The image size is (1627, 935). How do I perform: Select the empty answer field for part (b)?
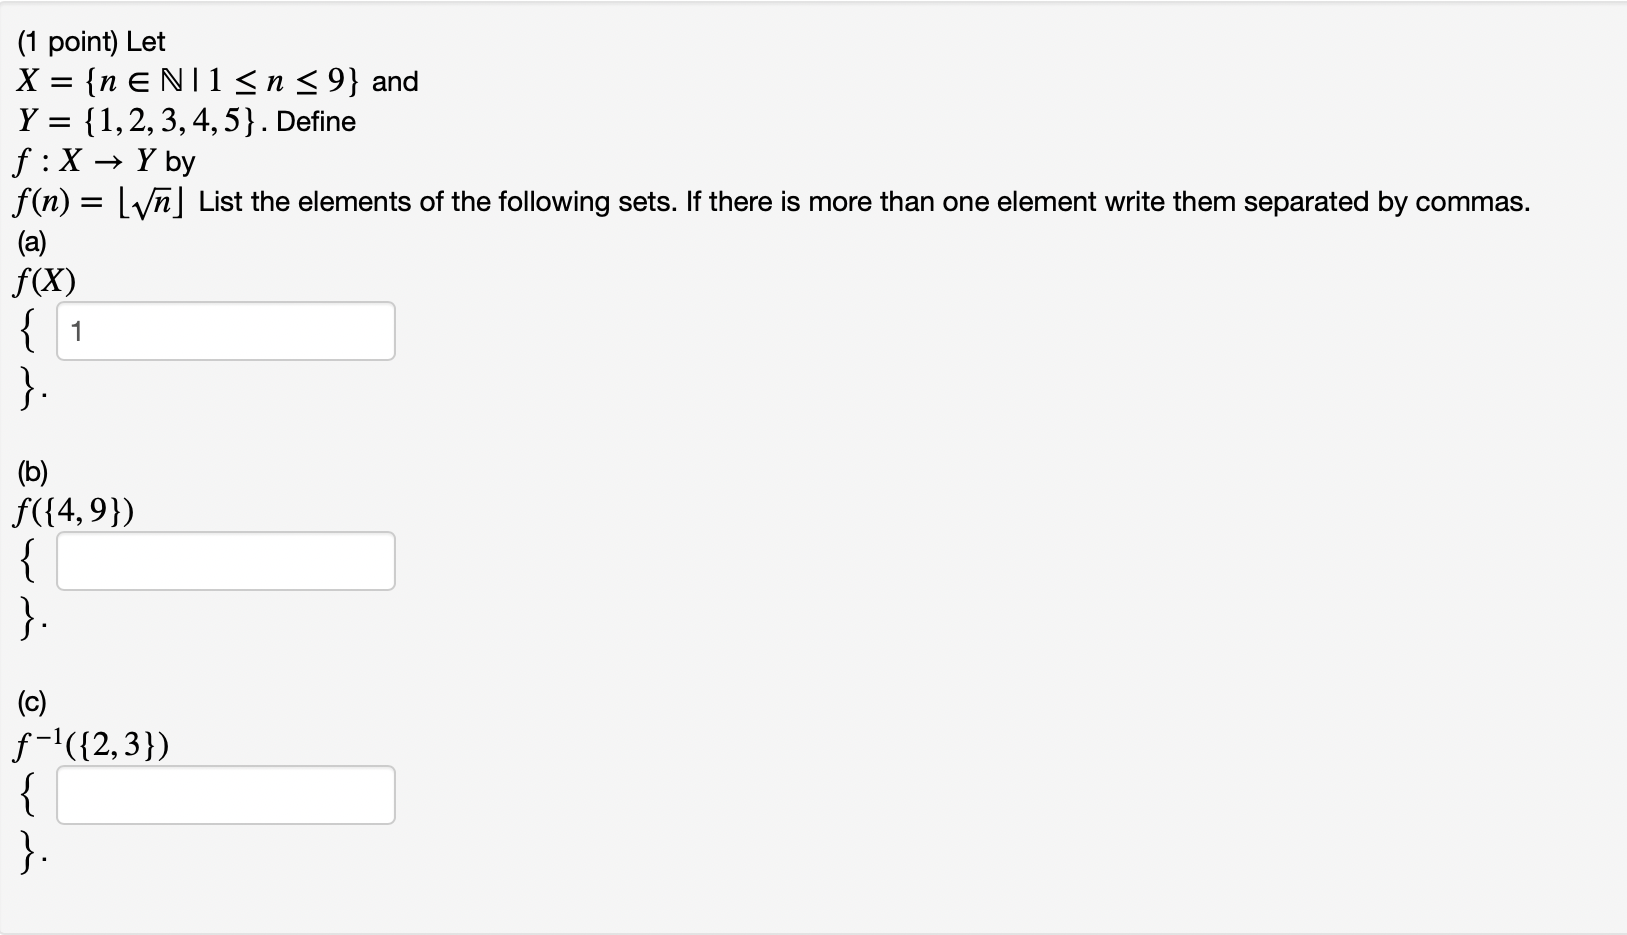[225, 561]
